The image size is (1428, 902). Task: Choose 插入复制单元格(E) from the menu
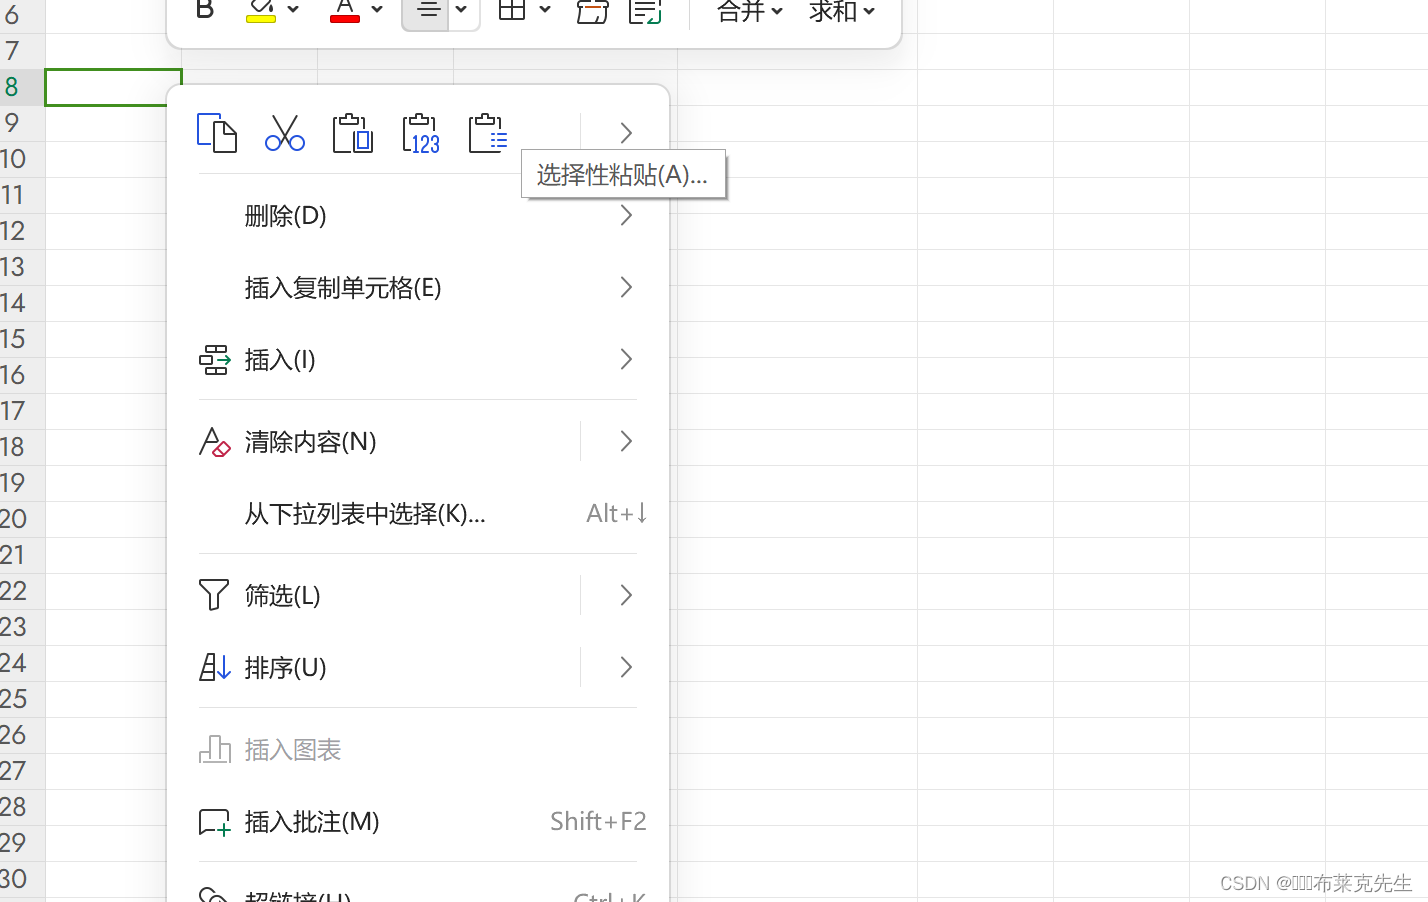click(x=418, y=288)
